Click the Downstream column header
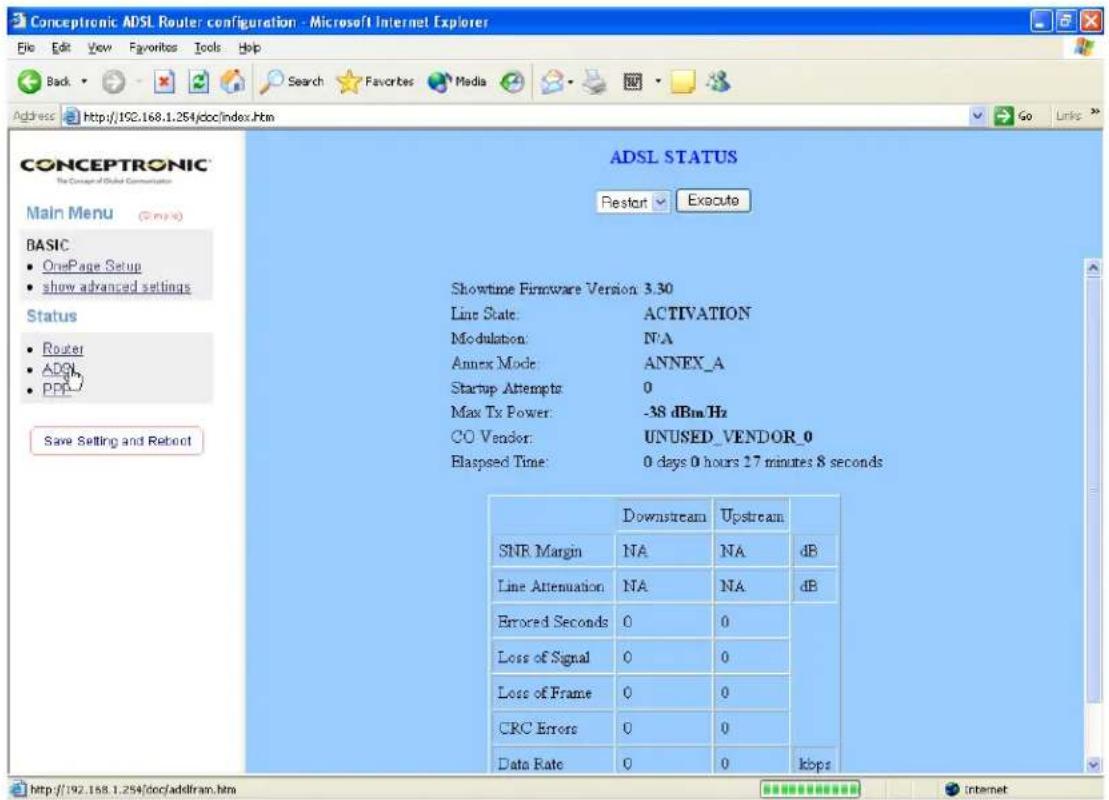Screen dimensions: 1109x800 pos(664,516)
